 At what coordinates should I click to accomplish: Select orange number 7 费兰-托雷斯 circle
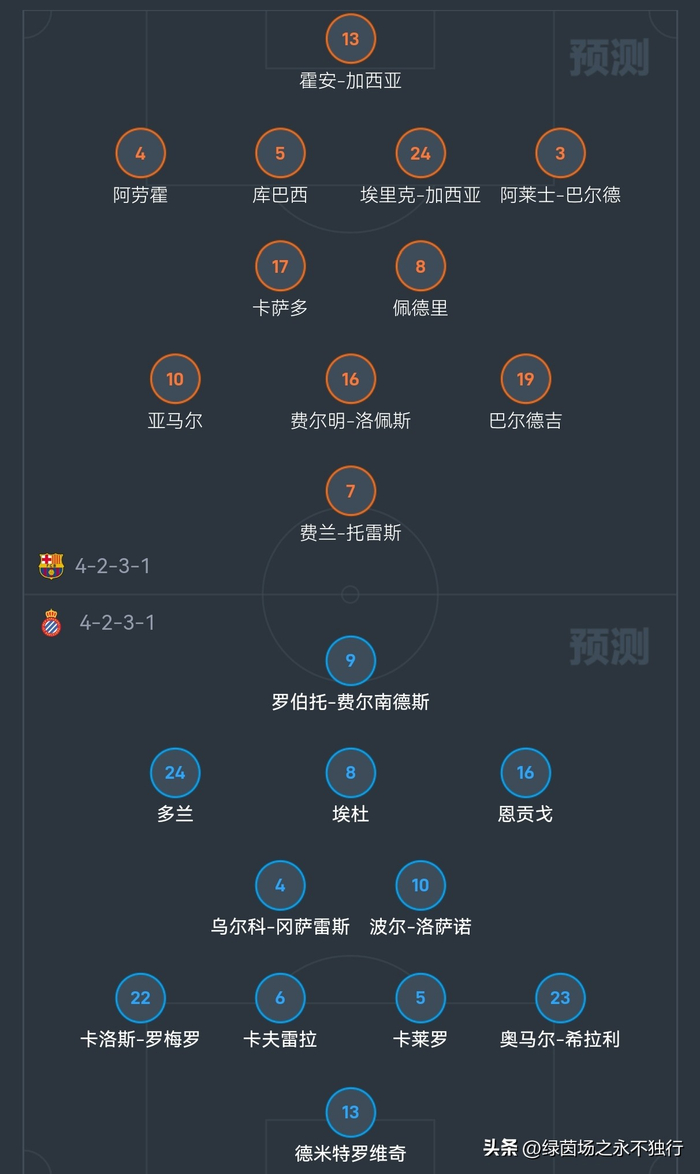350,491
